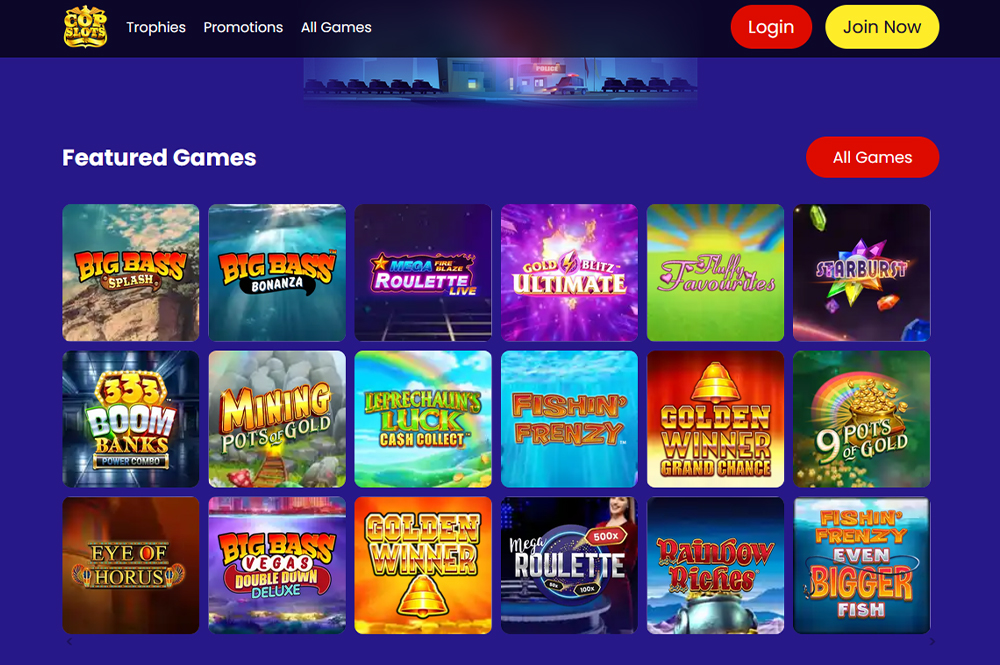Open 333 Boom Banks Power Combo
Viewport: 1000px width, 665px height.
coord(131,419)
